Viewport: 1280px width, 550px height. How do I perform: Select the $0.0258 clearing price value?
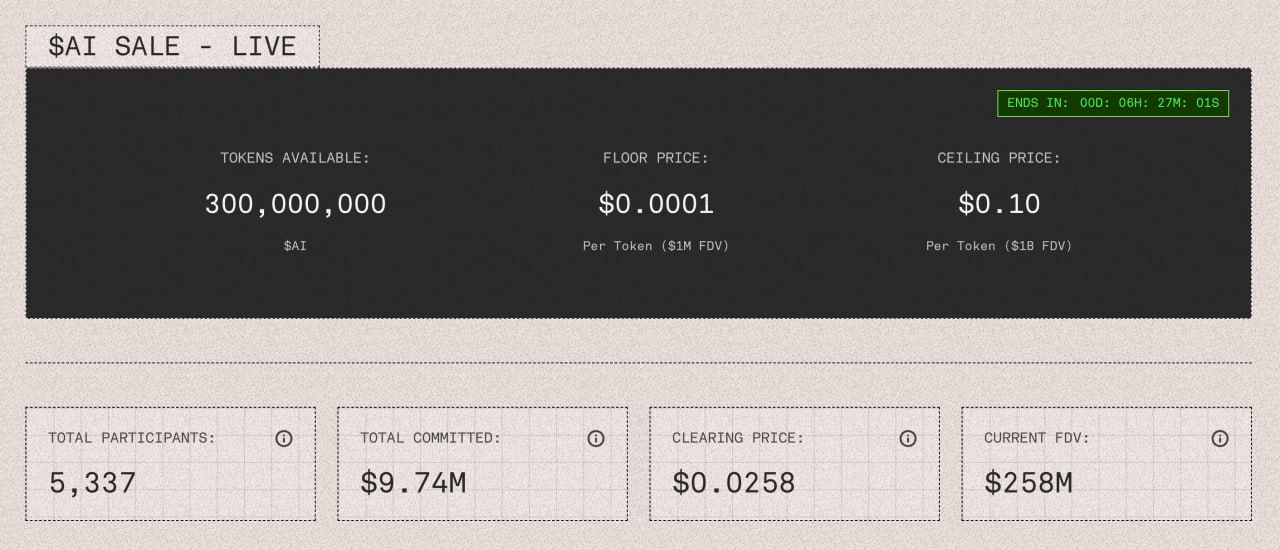[733, 483]
